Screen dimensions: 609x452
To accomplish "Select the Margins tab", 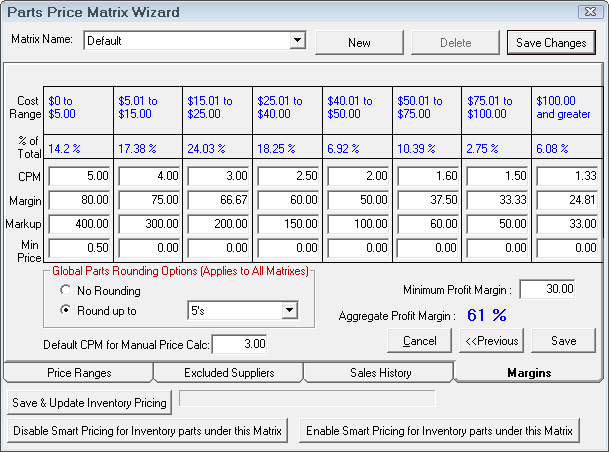I will (528, 373).
